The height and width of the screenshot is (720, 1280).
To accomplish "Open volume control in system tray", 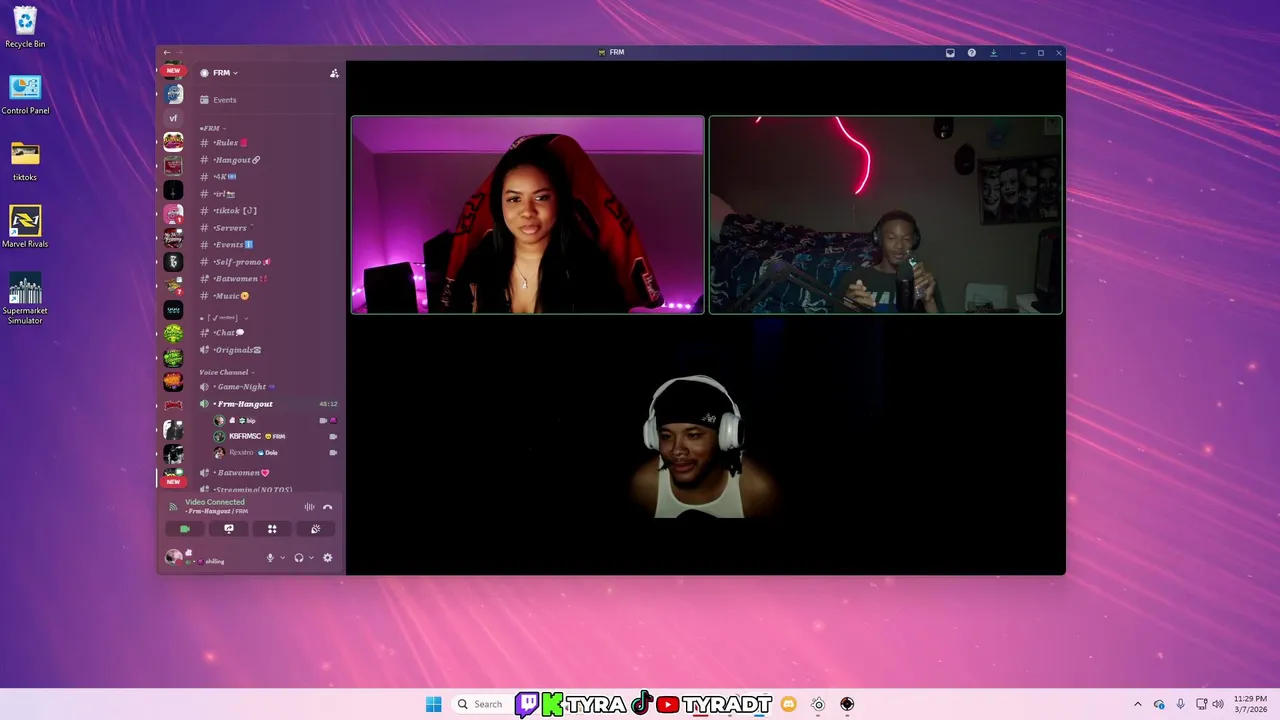I will [1218, 704].
